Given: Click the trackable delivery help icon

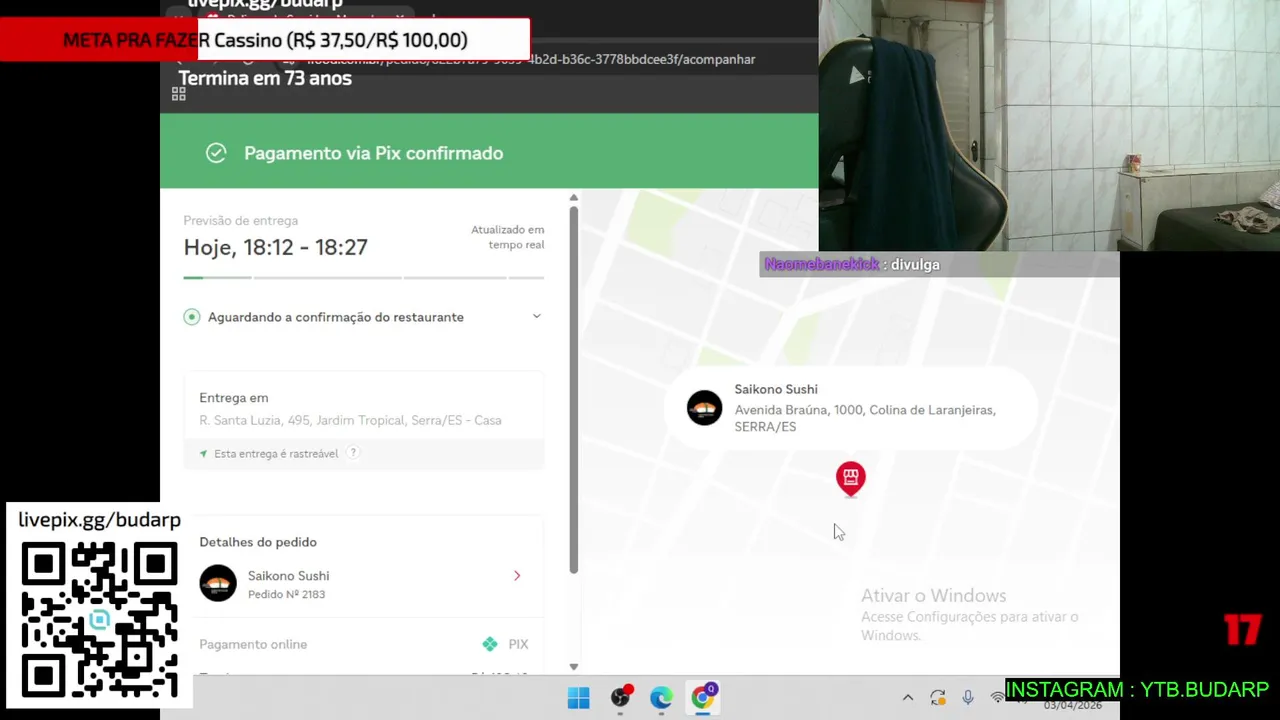Looking at the screenshot, I should (x=352, y=453).
